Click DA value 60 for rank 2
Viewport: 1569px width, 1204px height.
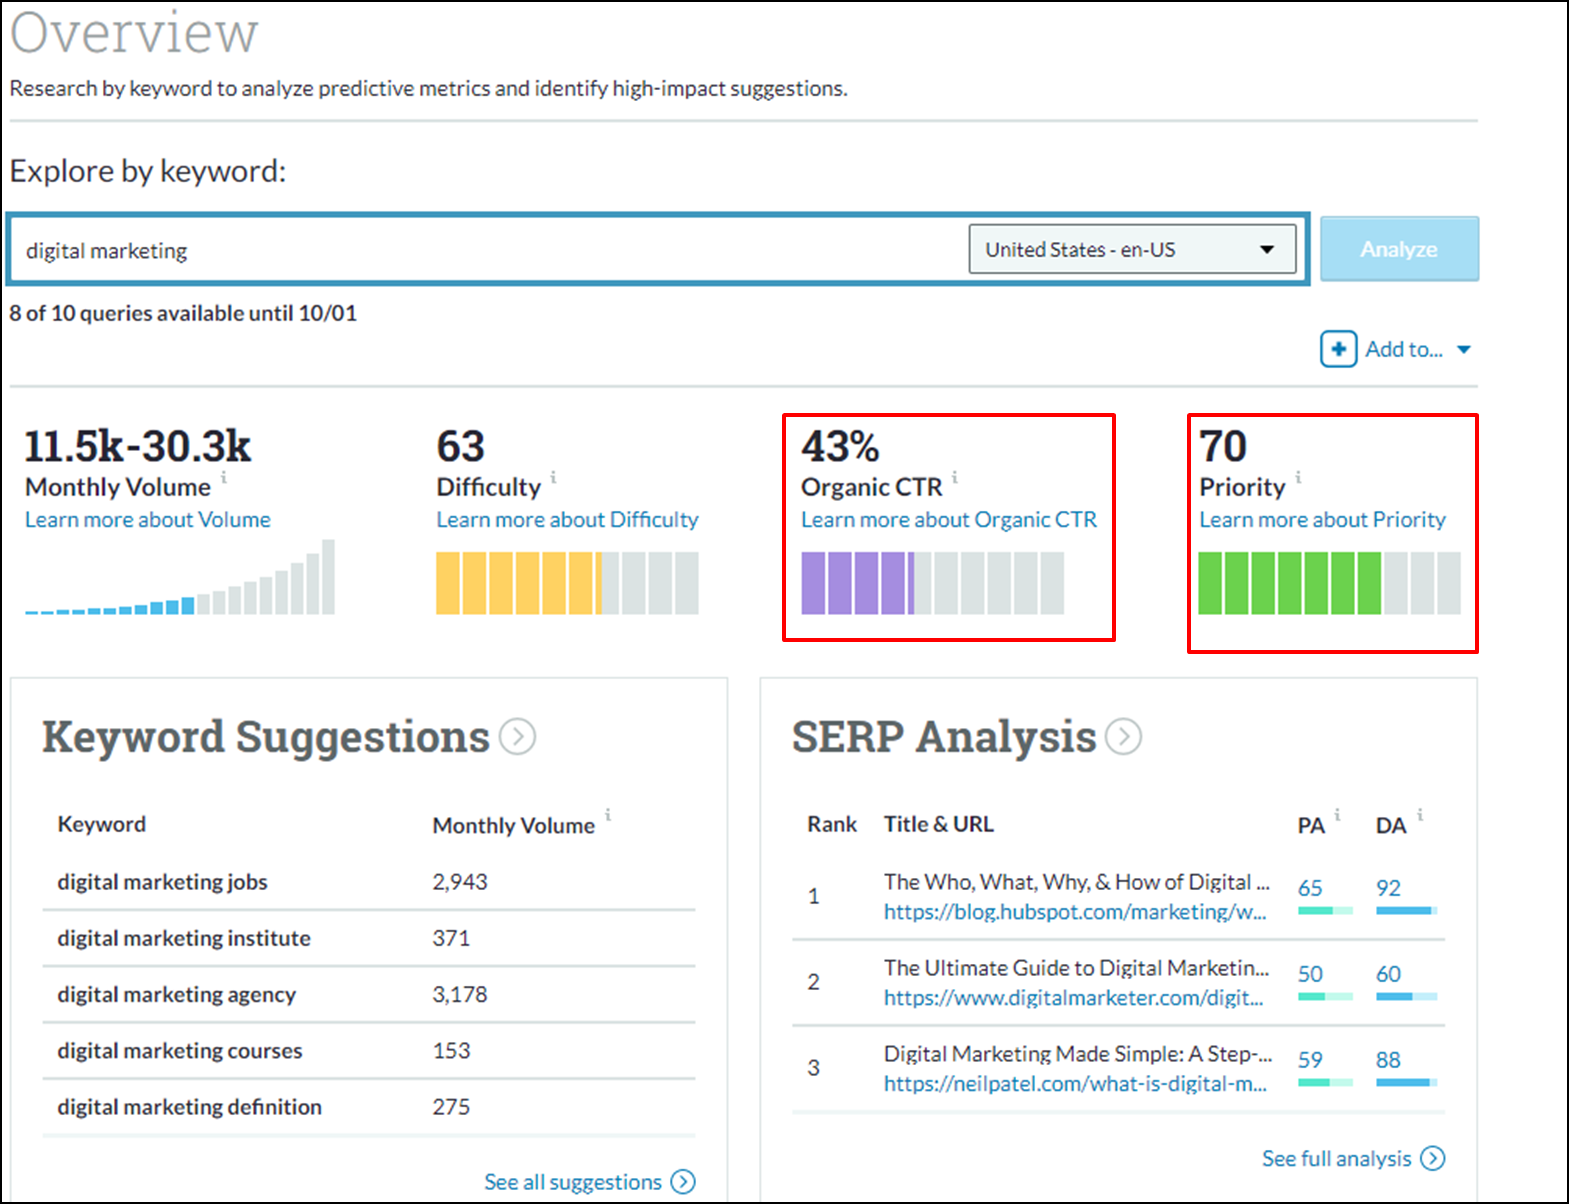click(x=1388, y=974)
